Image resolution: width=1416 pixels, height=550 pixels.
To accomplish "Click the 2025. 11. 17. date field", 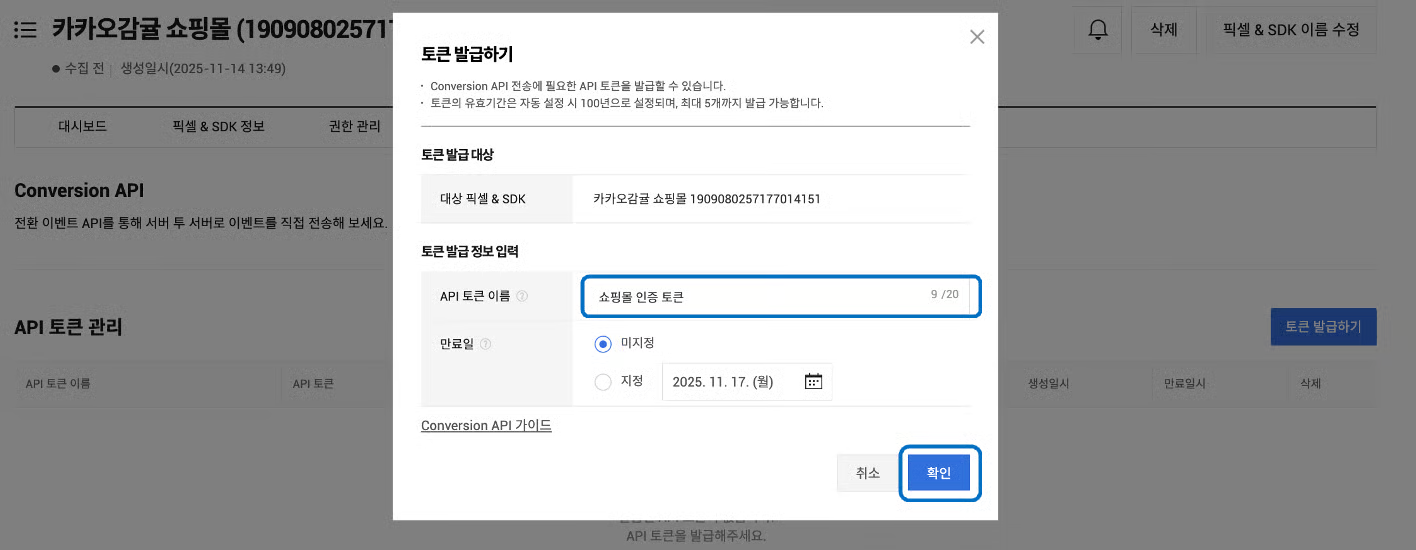I will tap(732, 382).
